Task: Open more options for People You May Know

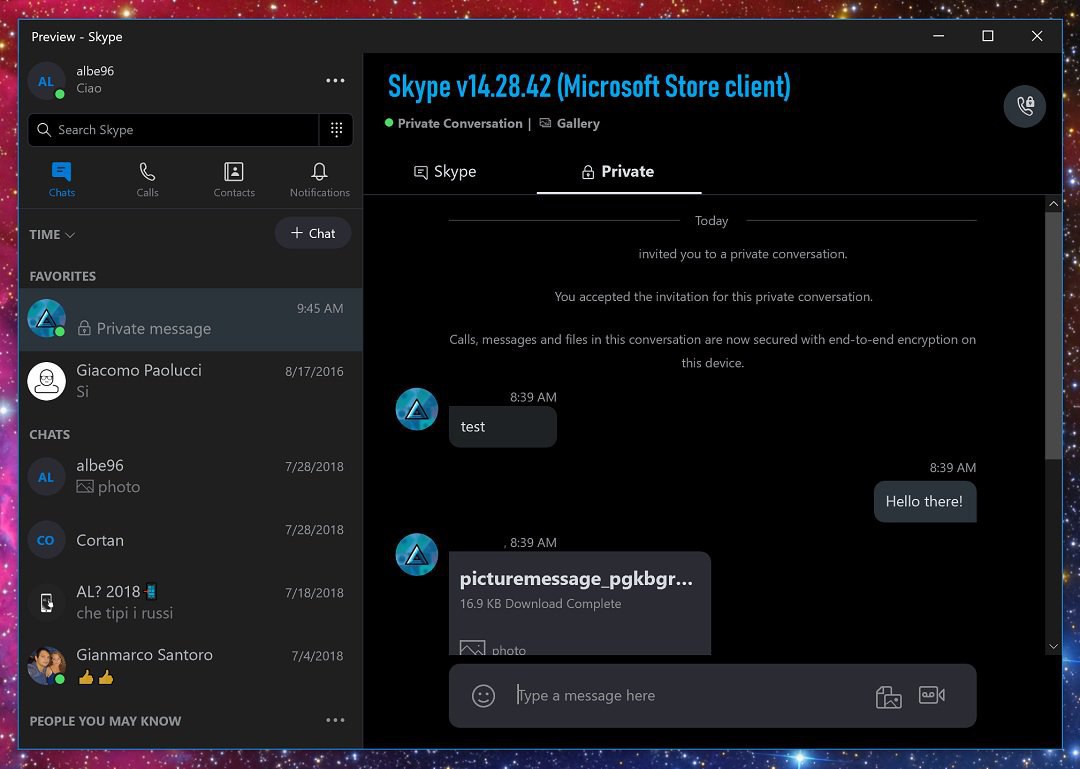Action: click(x=335, y=720)
